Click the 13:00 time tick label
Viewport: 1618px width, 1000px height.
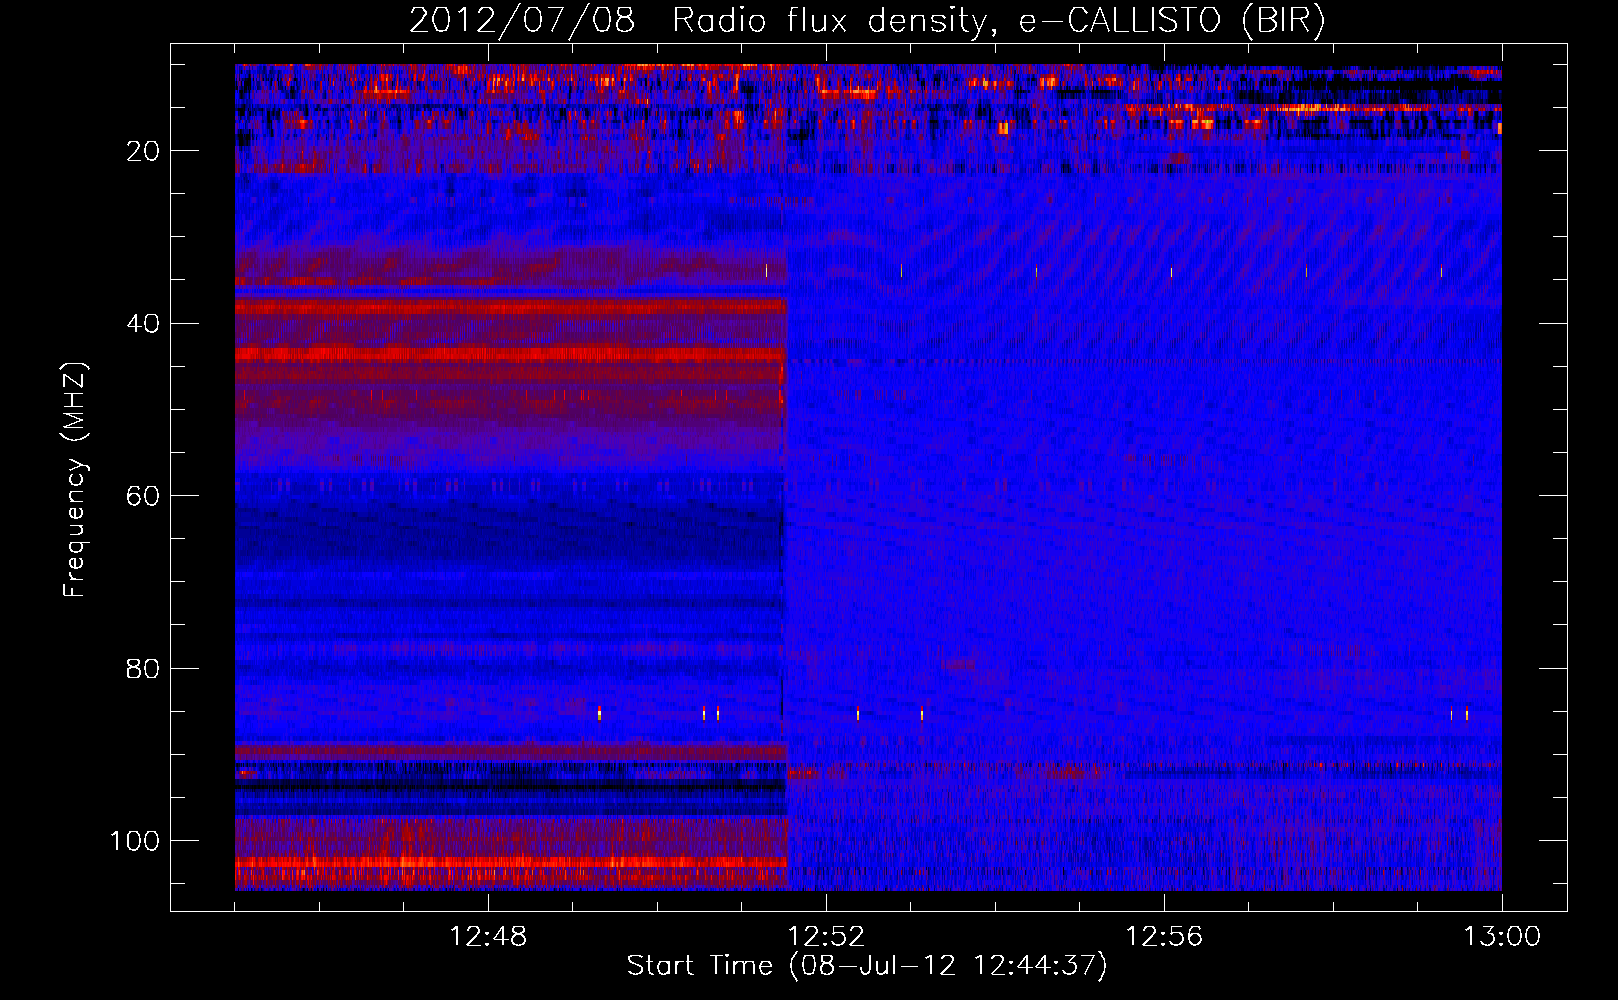[1502, 937]
